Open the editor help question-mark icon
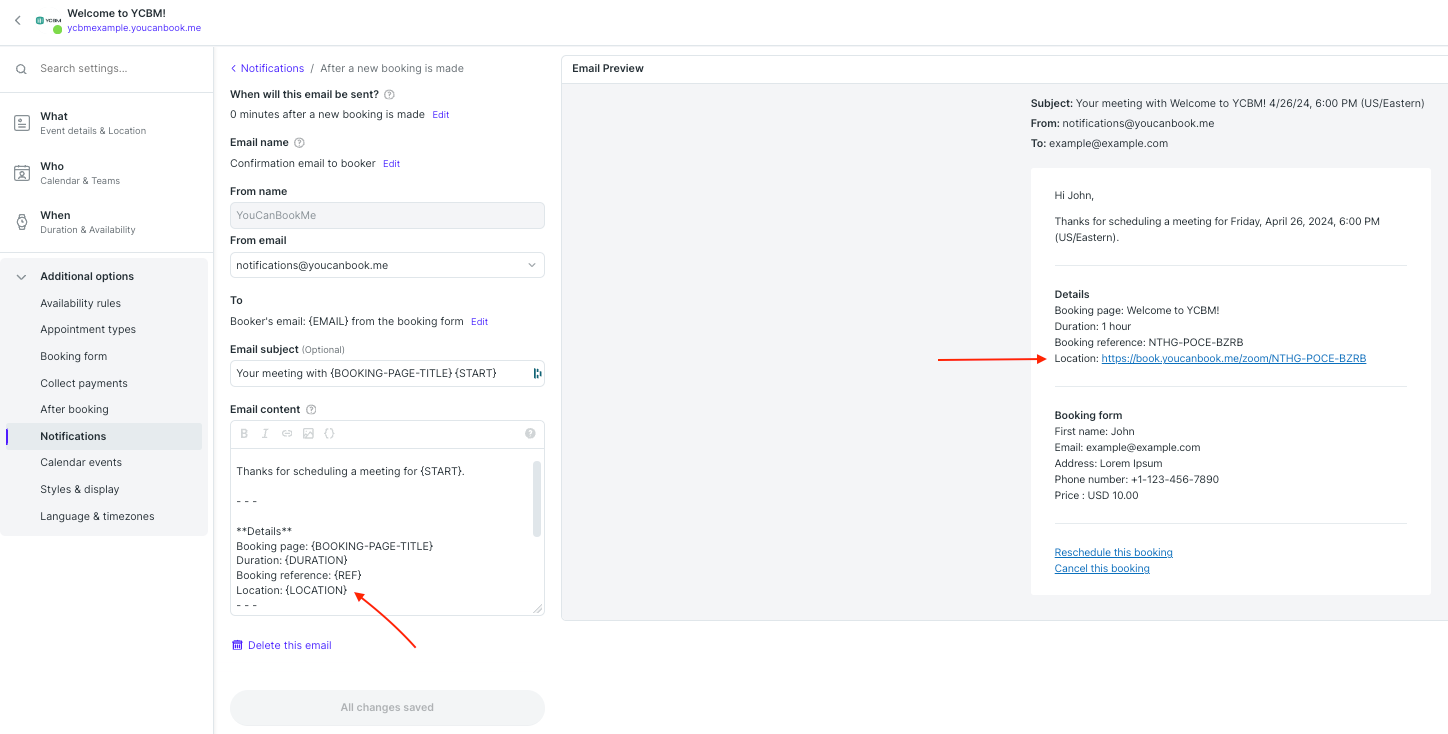Image resolution: width=1448 pixels, height=734 pixels. point(530,434)
